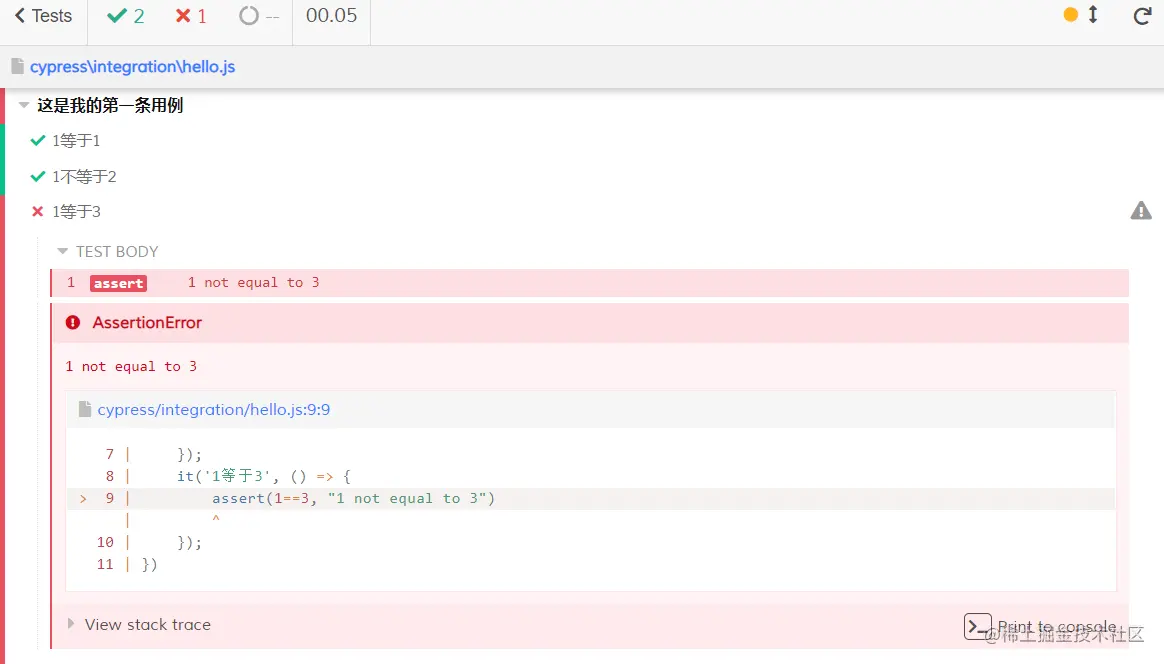The image size is (1164, 664).
Task: Select the suite title 这是我的第一条用例
Action: tap(110, 105)
